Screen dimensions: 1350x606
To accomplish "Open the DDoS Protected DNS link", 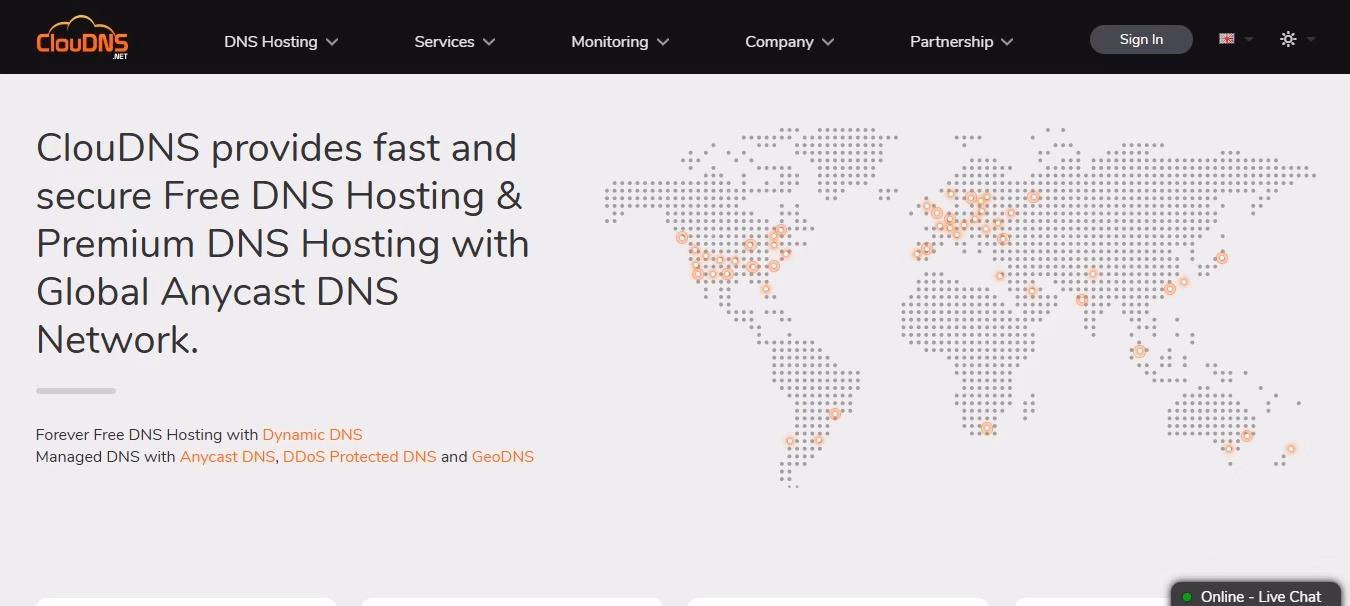I will tap(360, 457).
